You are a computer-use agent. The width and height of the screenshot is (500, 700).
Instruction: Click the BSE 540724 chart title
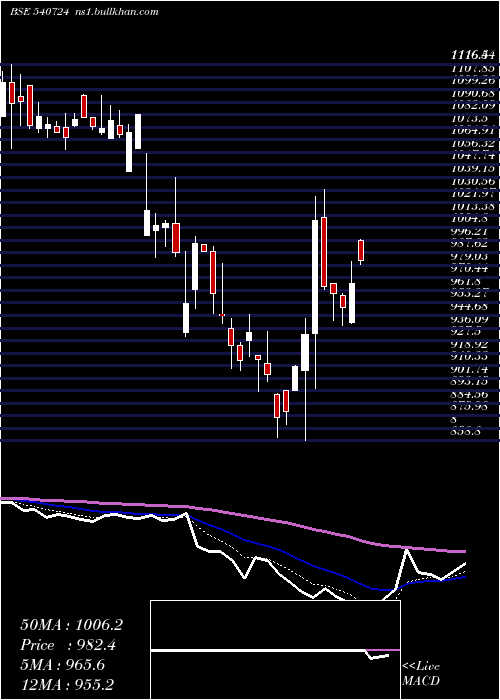point(39,12)
